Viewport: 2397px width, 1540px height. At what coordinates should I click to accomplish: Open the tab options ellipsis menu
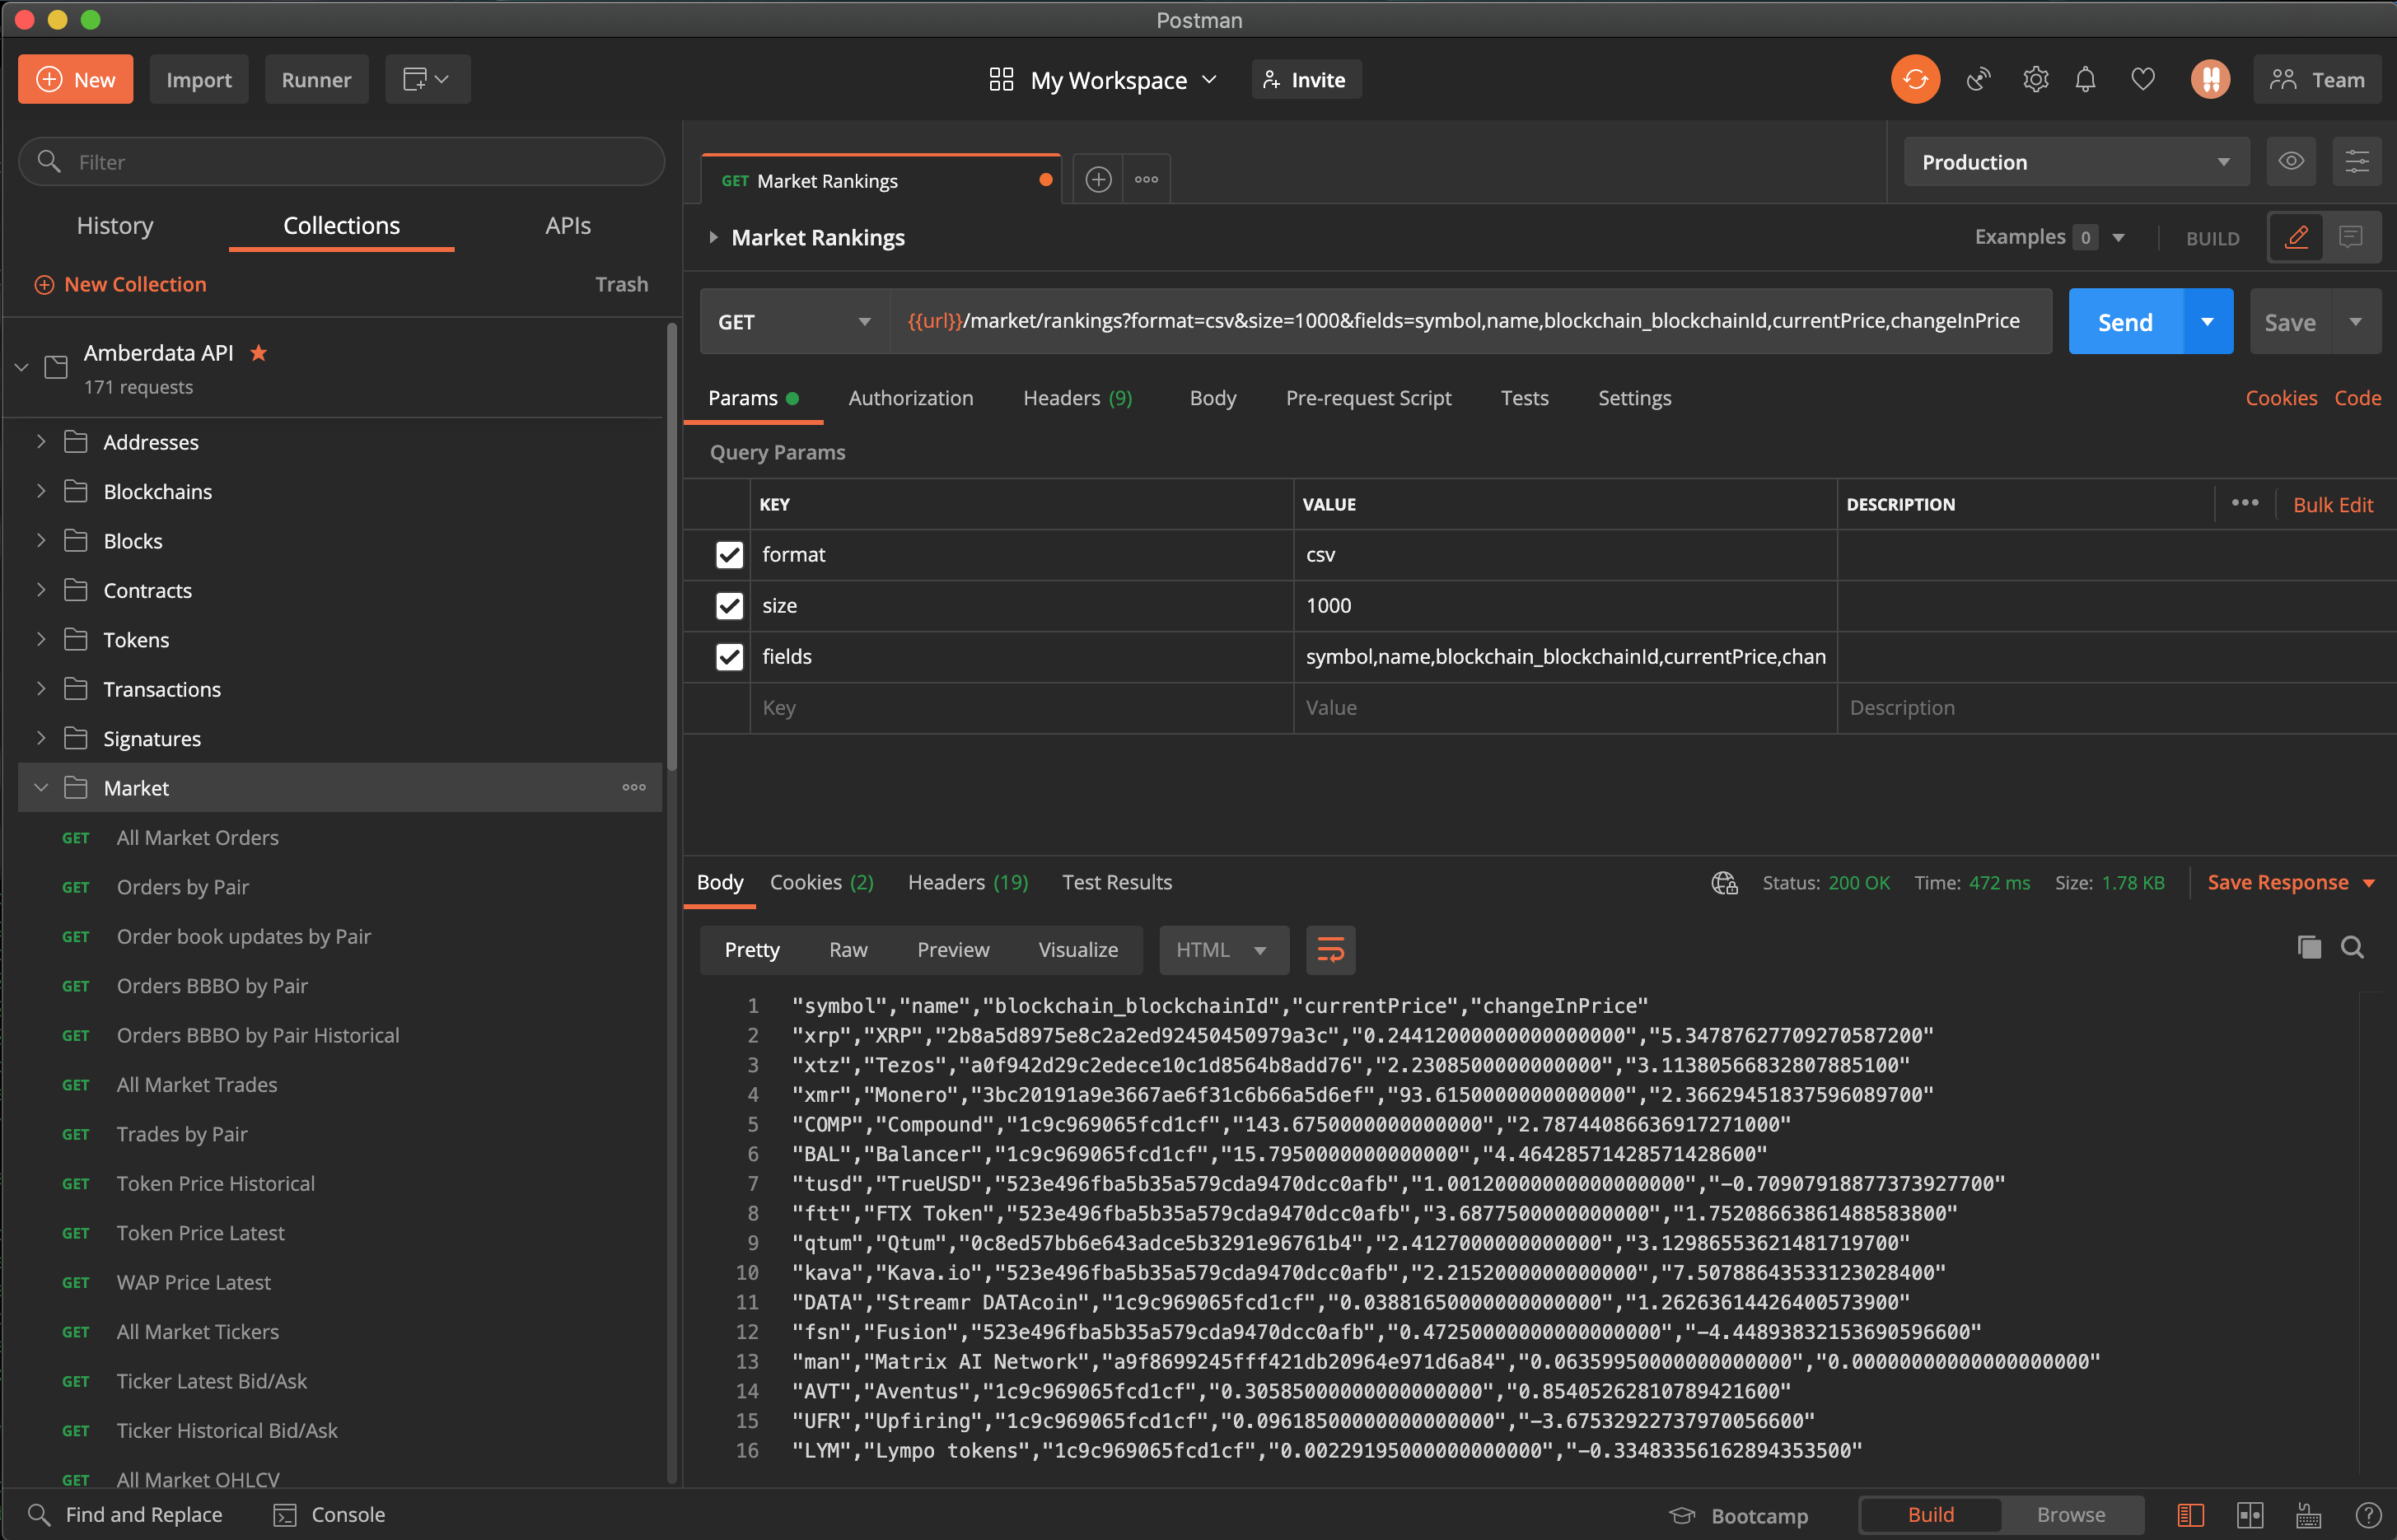tap(1146, 180)
